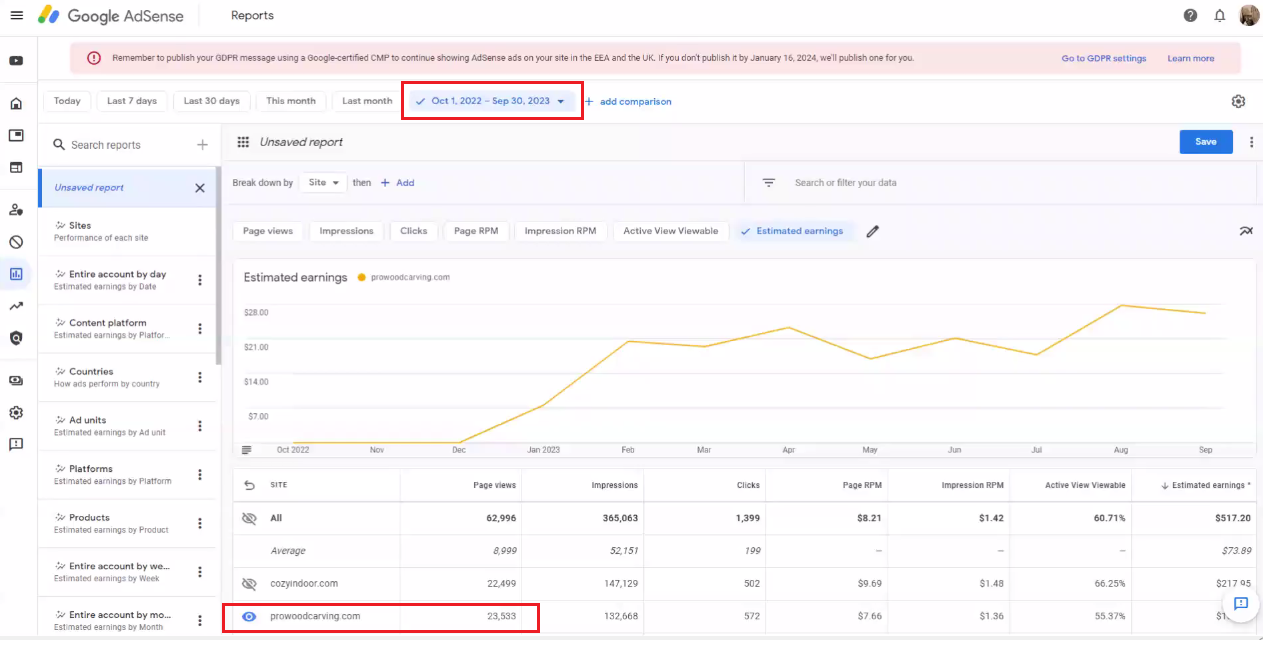Toggle chart visibility for the All row
The width and height of the screenshot is (1263, 648).
(x=250, y=518)
